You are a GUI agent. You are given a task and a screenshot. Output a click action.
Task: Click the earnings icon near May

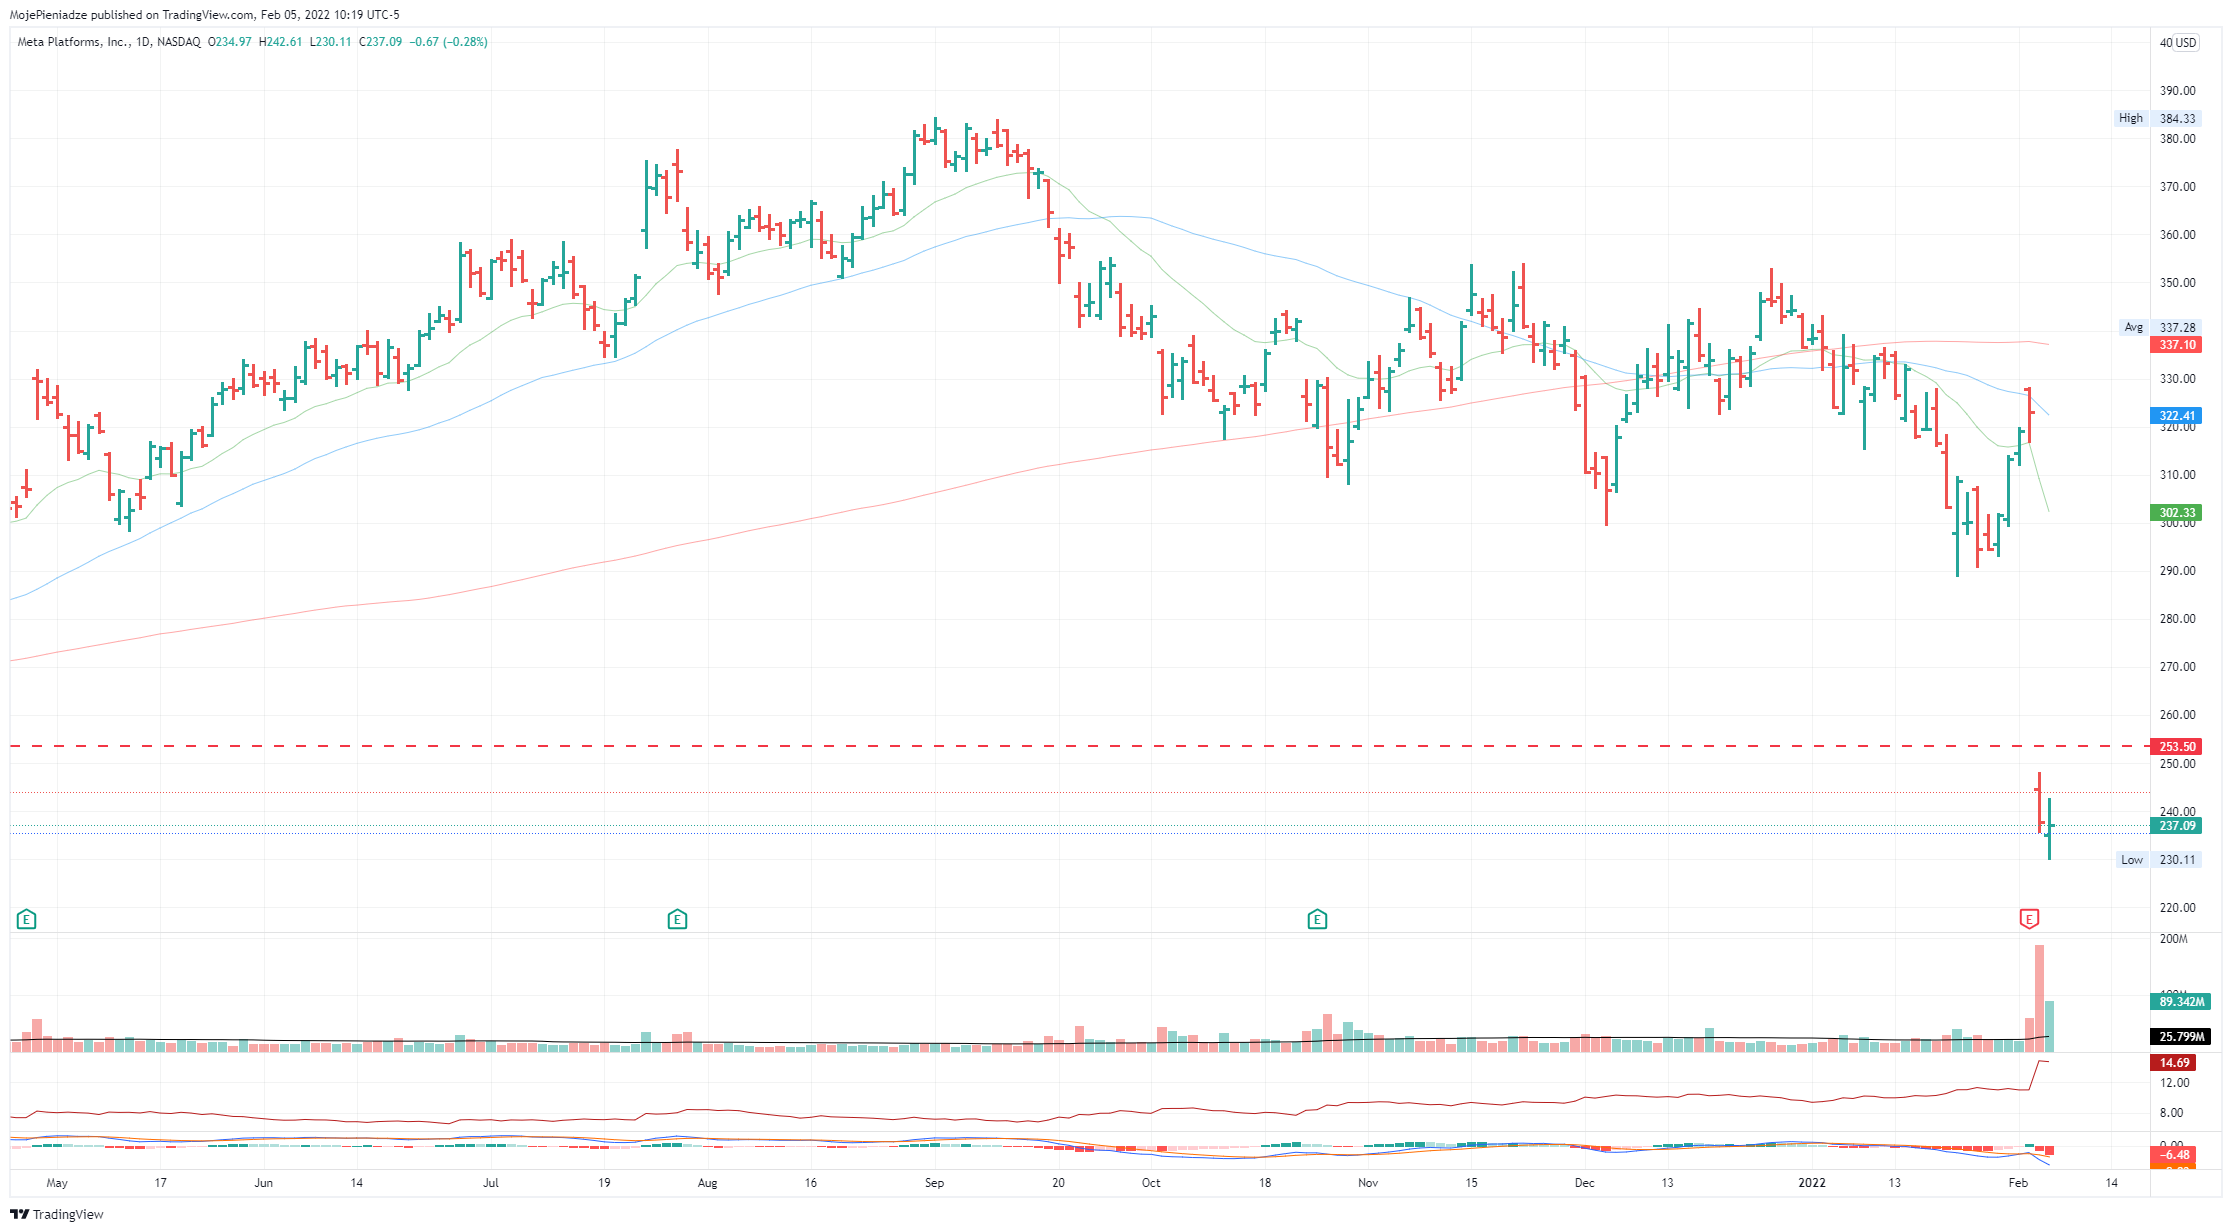point(27,919)
